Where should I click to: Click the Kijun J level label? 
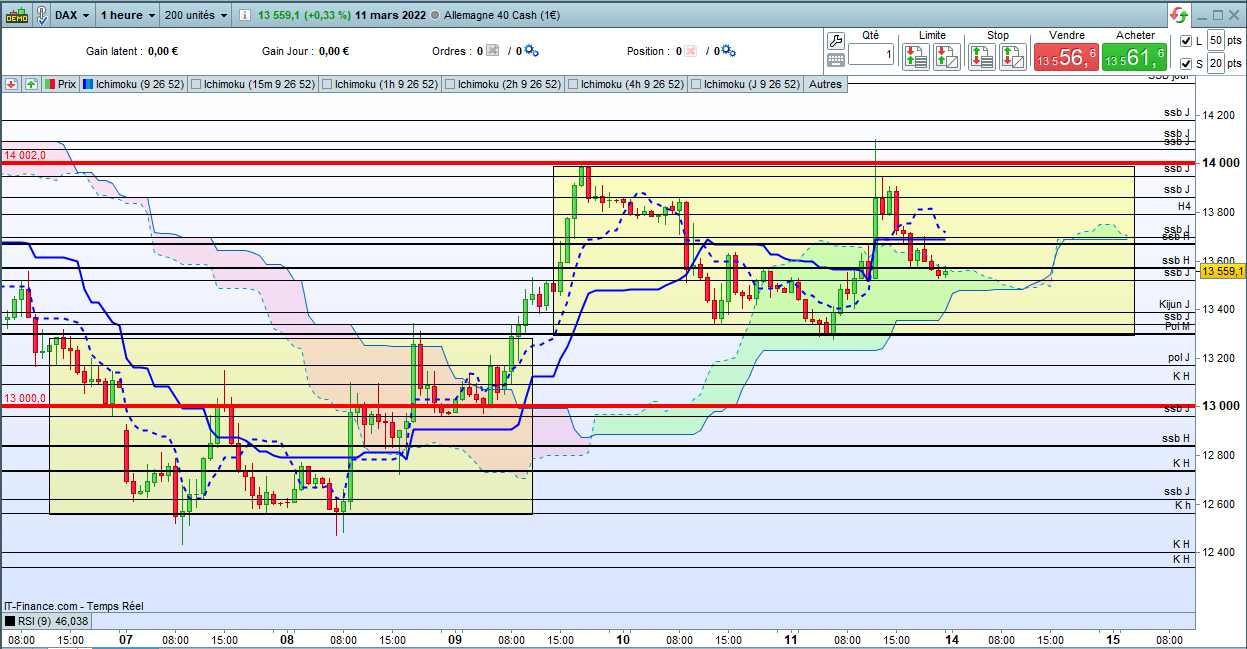coord(1174,304)
